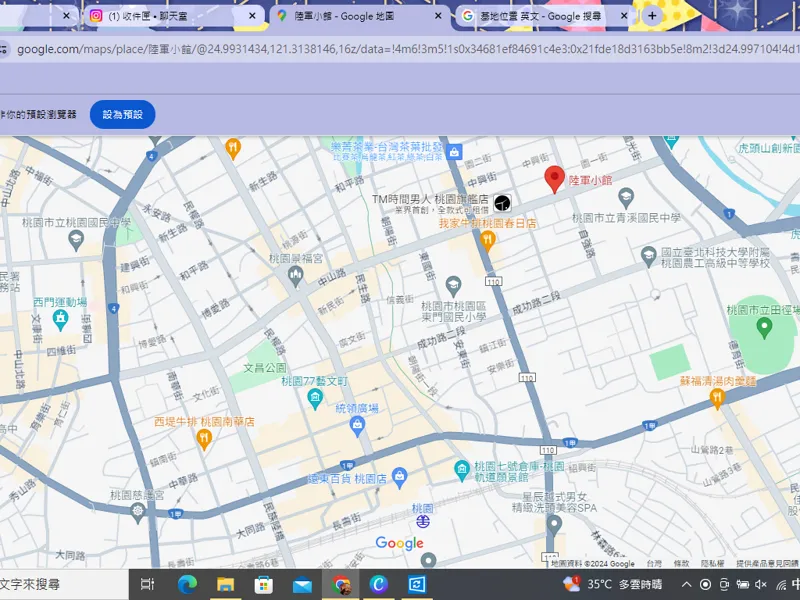Click the 桃園七號倉庫 museum marker
Image resolution: width=800 pixels, height=600 pixels.
click(x=462, y=471)
